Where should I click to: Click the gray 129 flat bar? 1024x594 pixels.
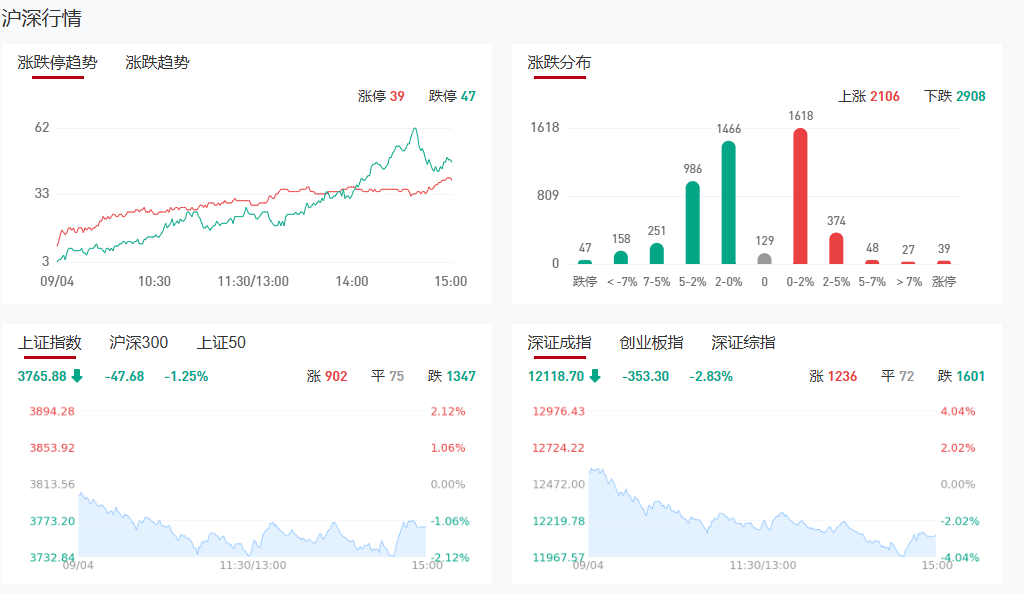[764, 258]
